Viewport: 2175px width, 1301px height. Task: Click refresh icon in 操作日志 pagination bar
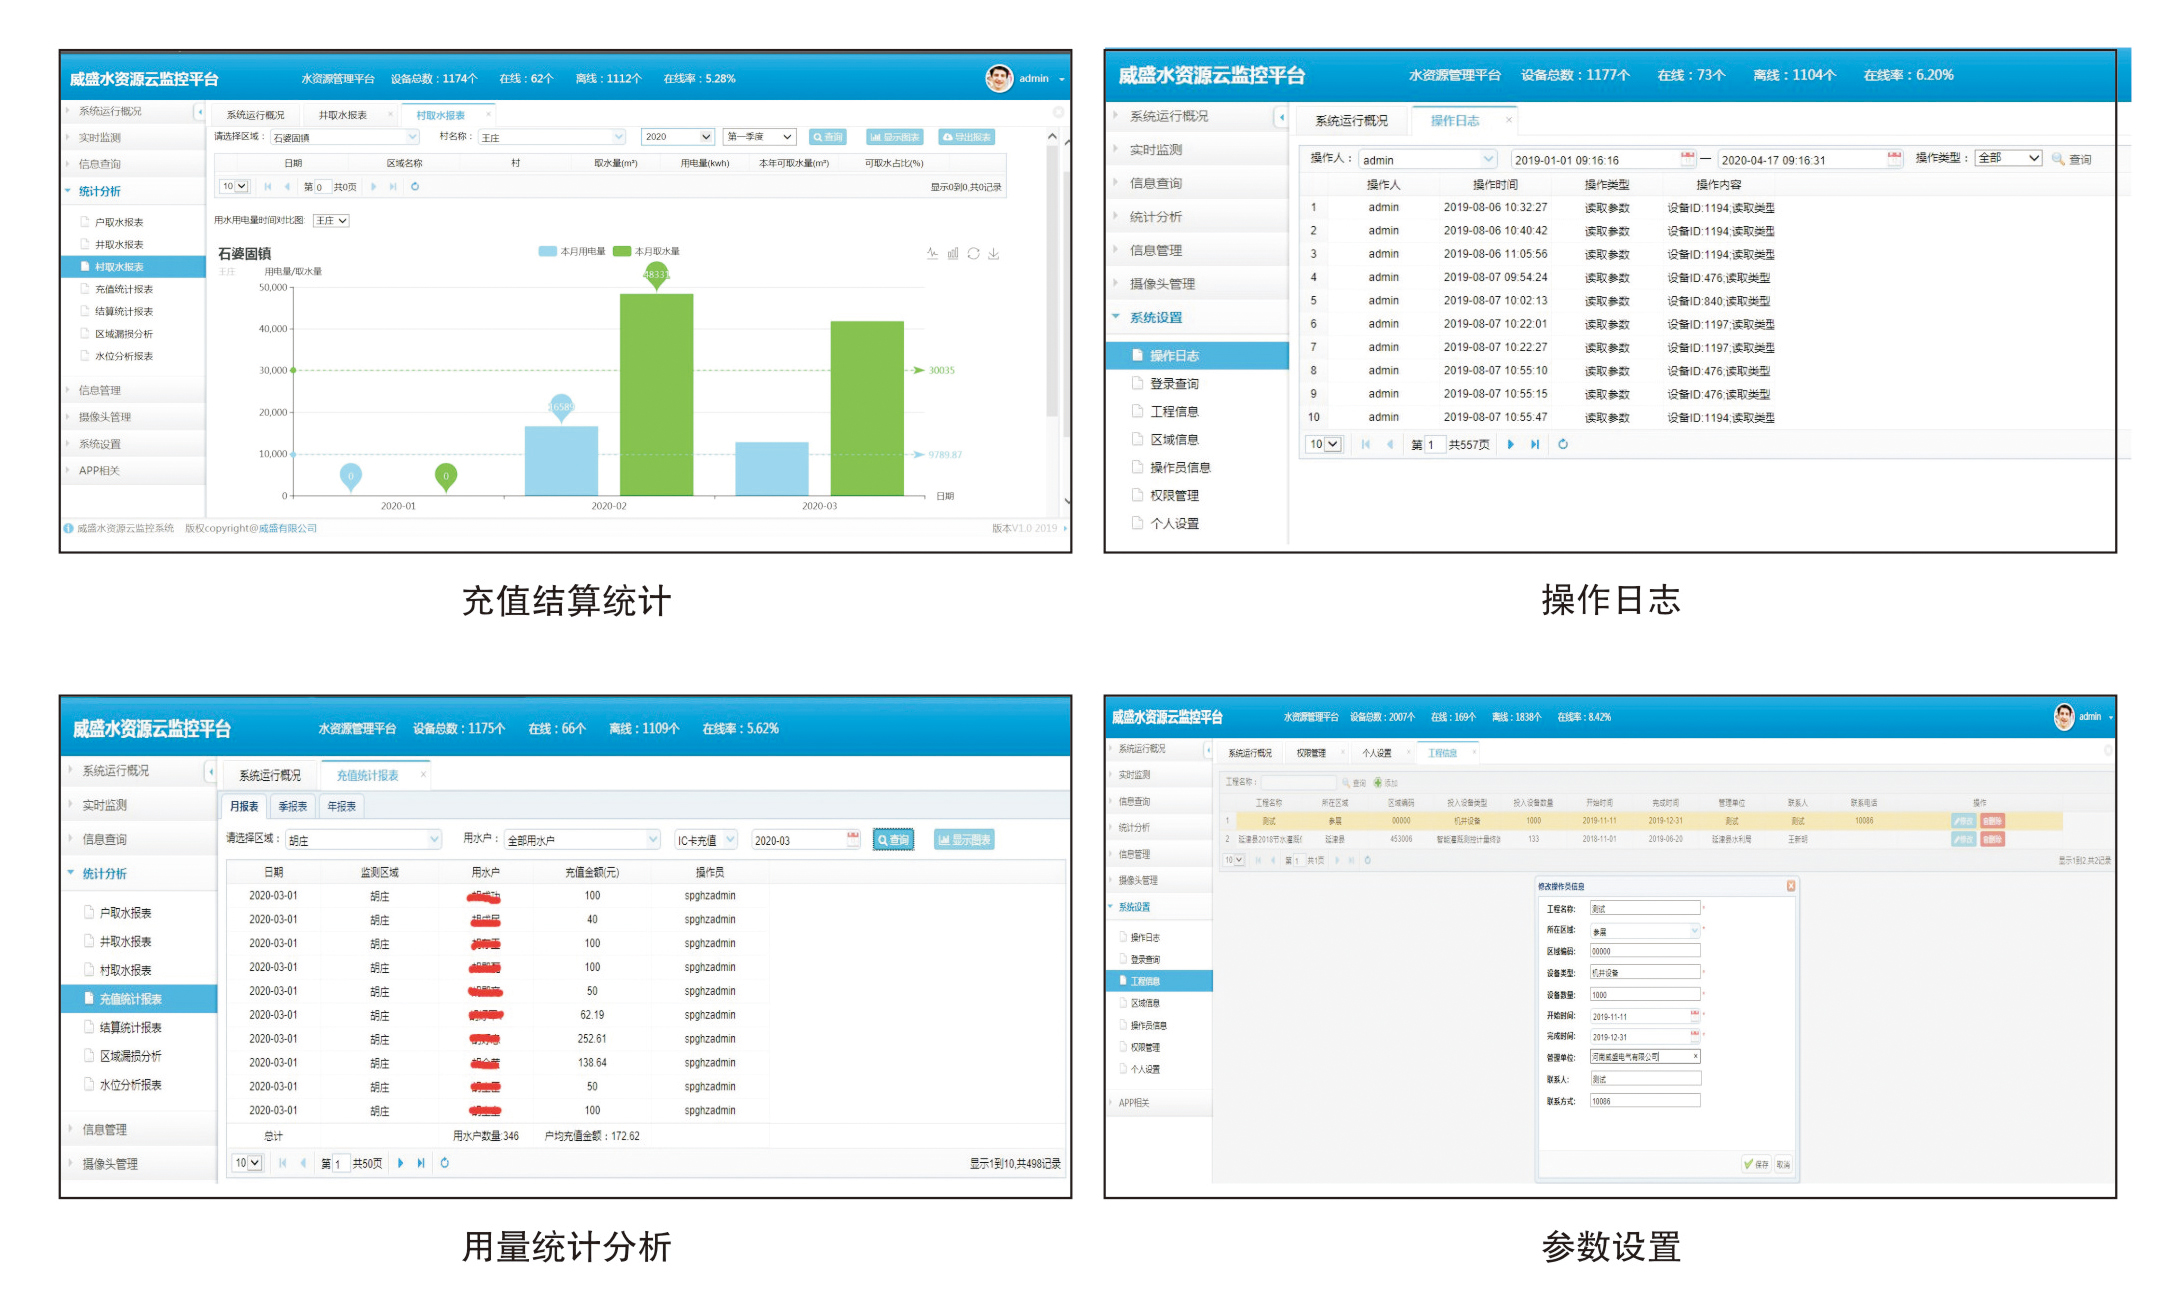point(1563,444)
